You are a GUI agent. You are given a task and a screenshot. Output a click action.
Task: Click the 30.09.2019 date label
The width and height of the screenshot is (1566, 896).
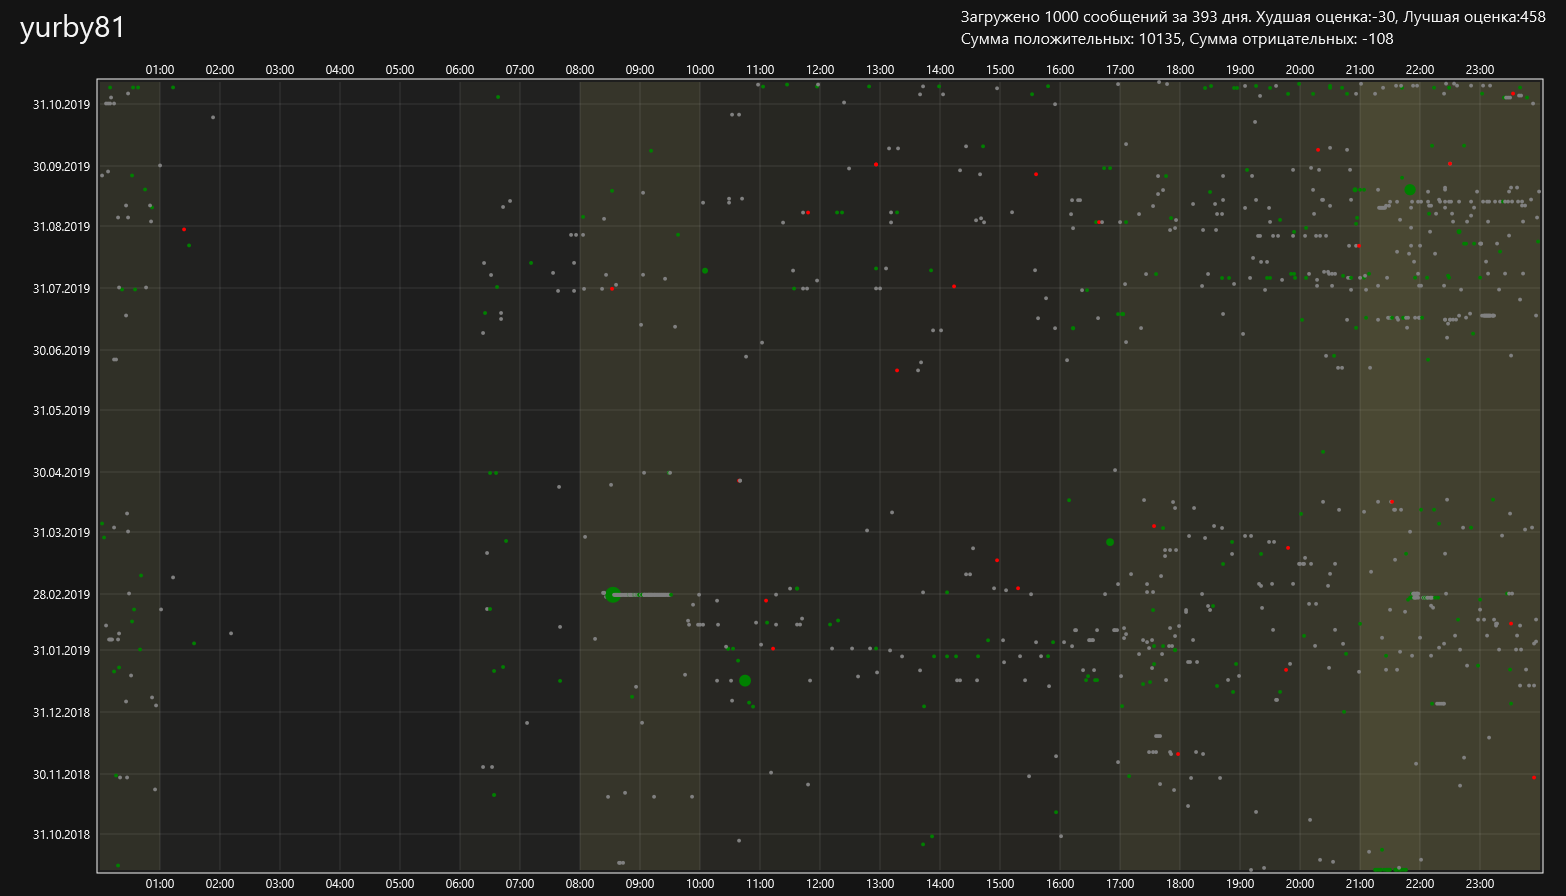(61, 167)
